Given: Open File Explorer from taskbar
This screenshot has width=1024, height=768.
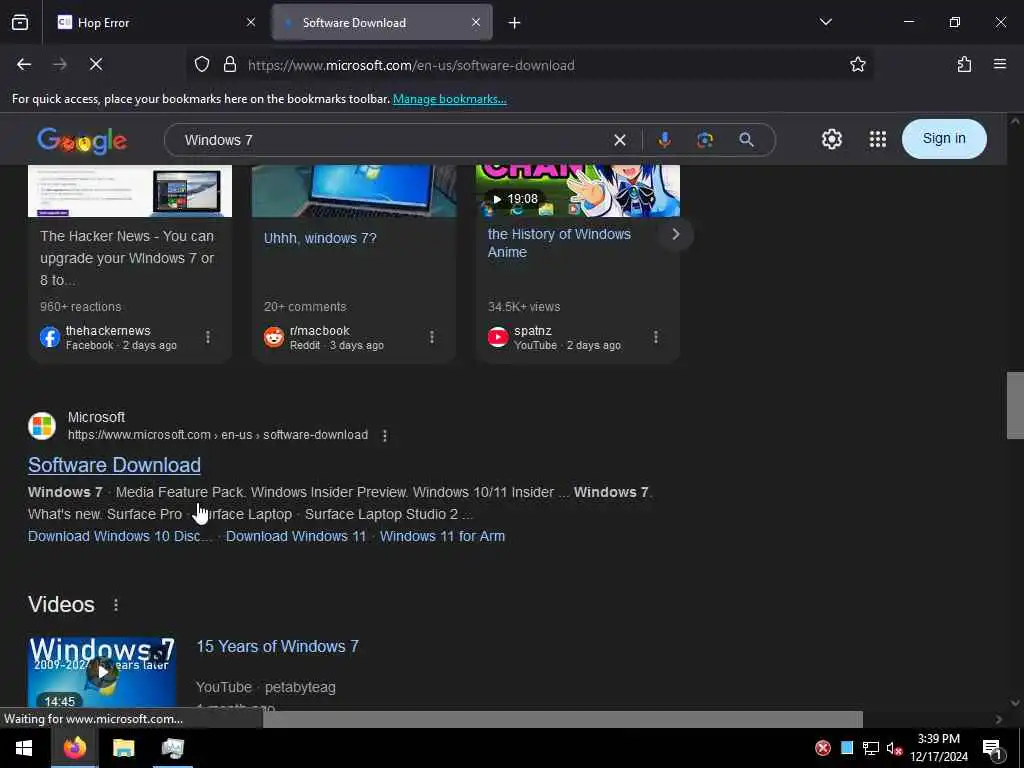Looking at the screenshot, I should [x=123, y=748].
